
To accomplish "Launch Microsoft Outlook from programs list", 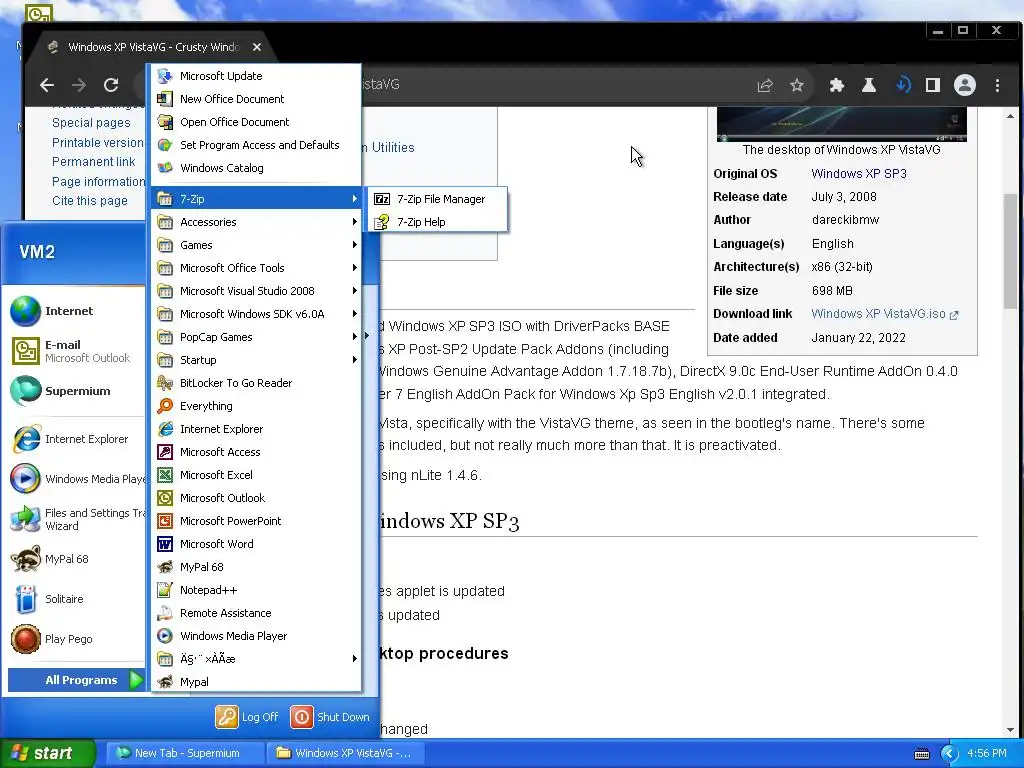I will (256, 498).
